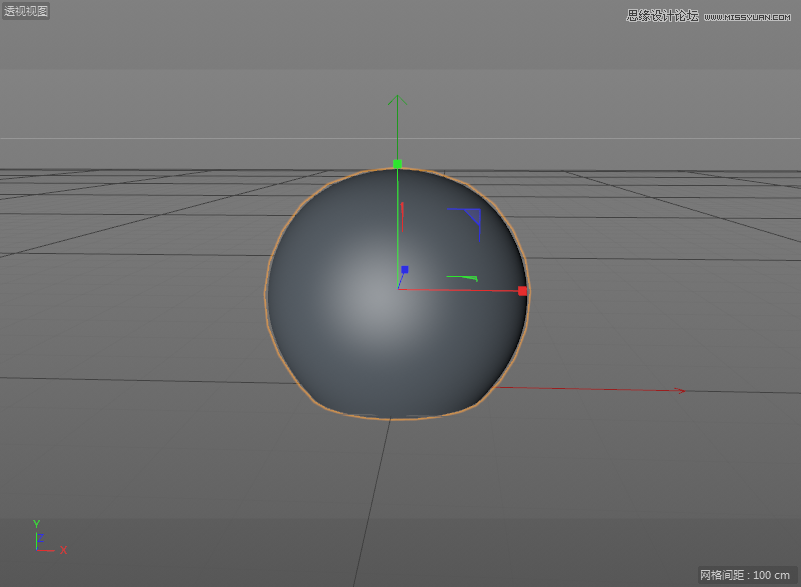
Task: Select the red vertical plane handle bar
Action: point(402,216)
